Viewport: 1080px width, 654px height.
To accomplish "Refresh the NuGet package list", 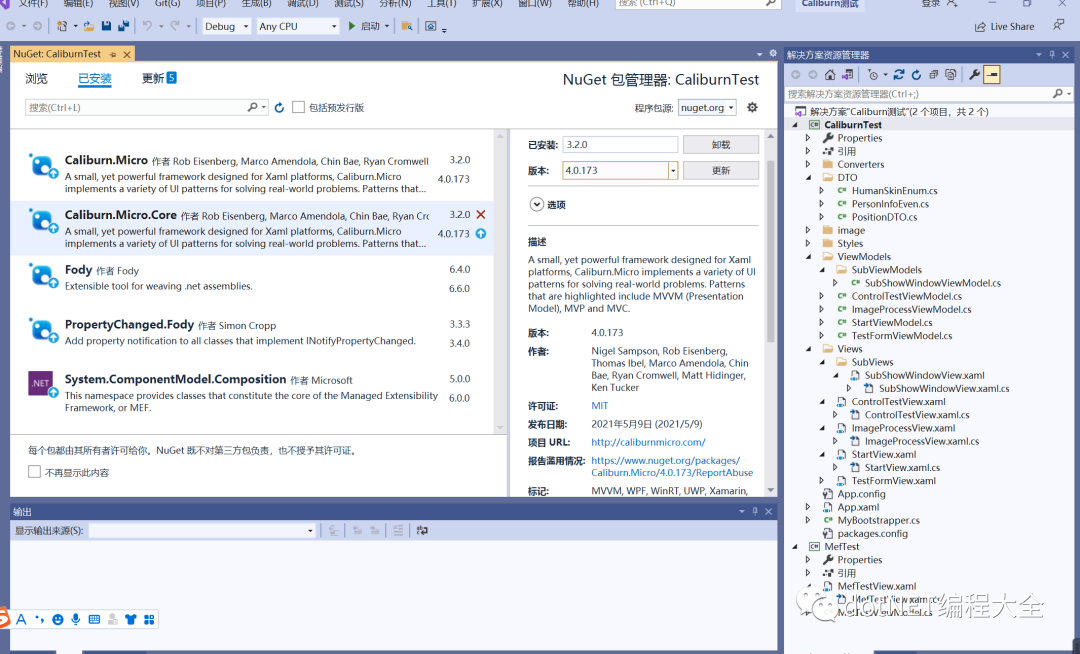I will (x=279, y=107).
